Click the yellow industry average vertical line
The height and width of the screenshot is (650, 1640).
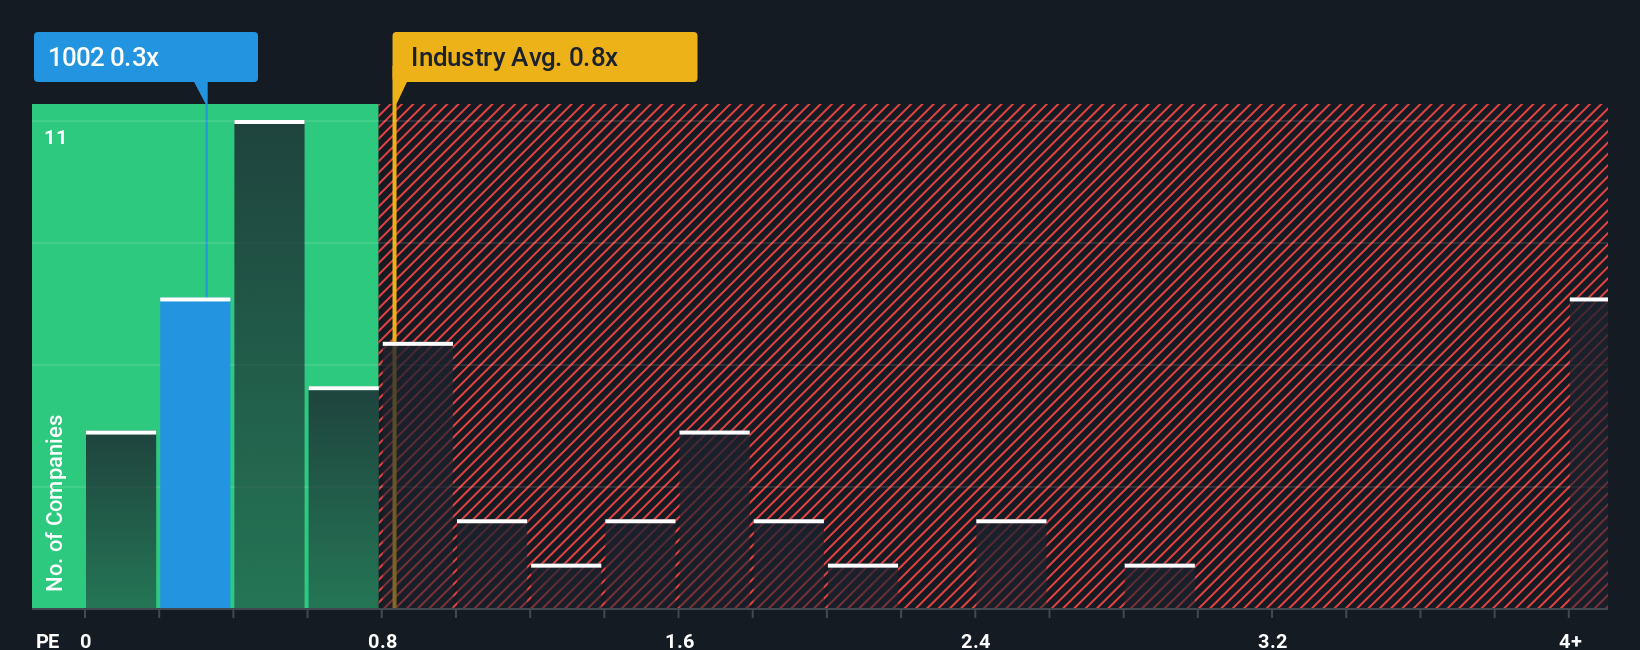(394, 356)
